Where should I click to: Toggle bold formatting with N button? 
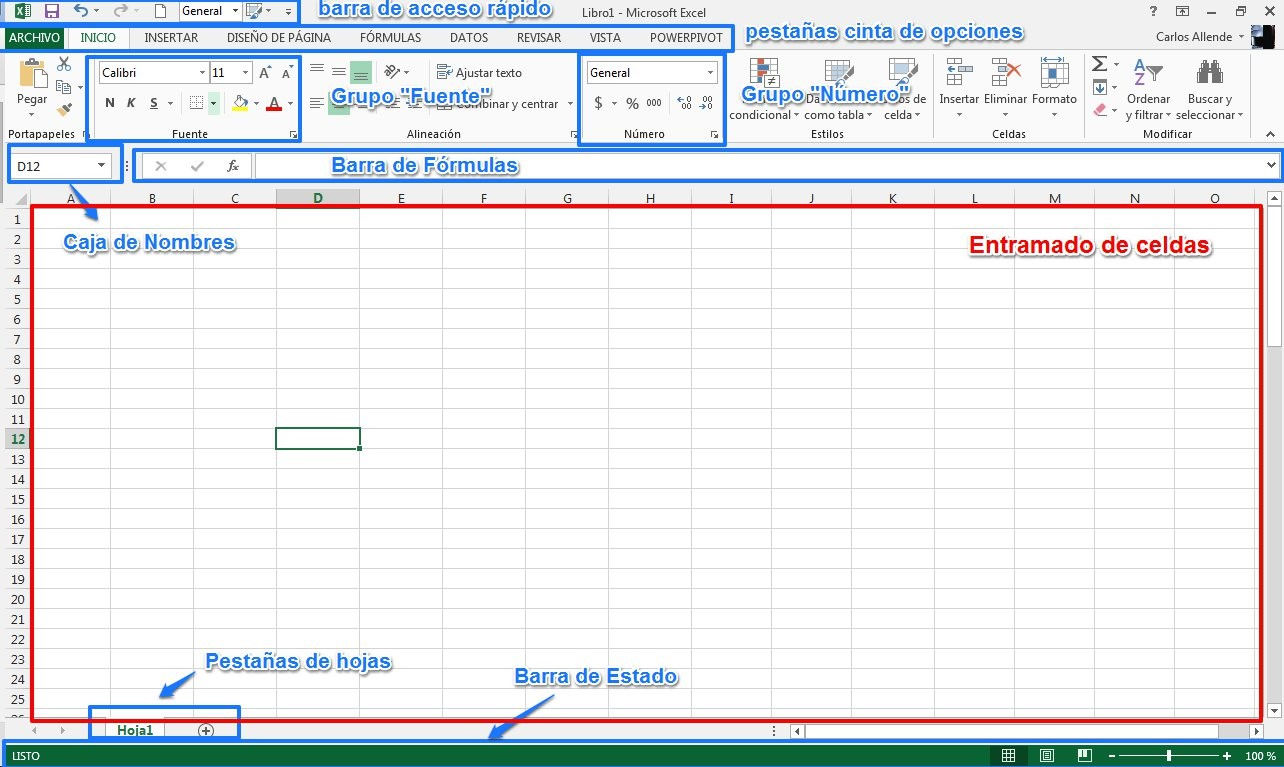coord(109,103)
